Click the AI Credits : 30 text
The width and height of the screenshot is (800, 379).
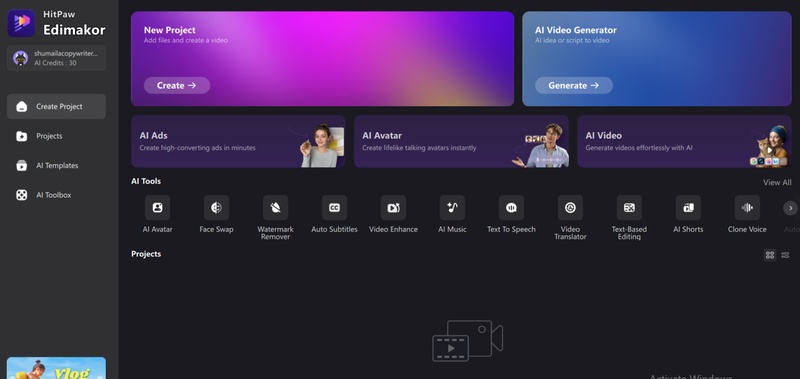(55, 63)
